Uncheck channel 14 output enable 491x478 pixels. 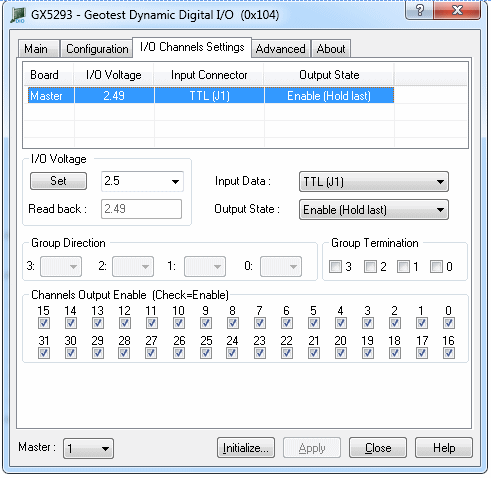[x=71, y=323]
